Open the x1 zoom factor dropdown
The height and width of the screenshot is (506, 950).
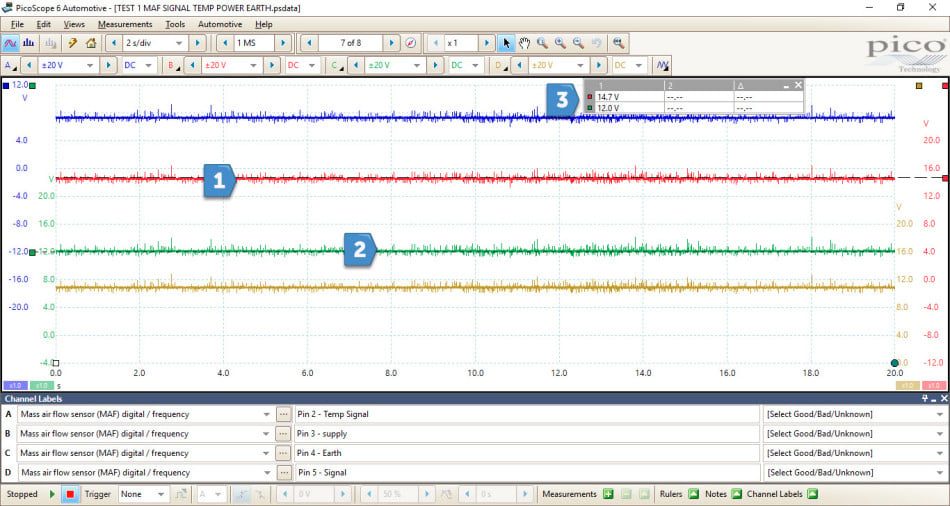click(461, 43)
